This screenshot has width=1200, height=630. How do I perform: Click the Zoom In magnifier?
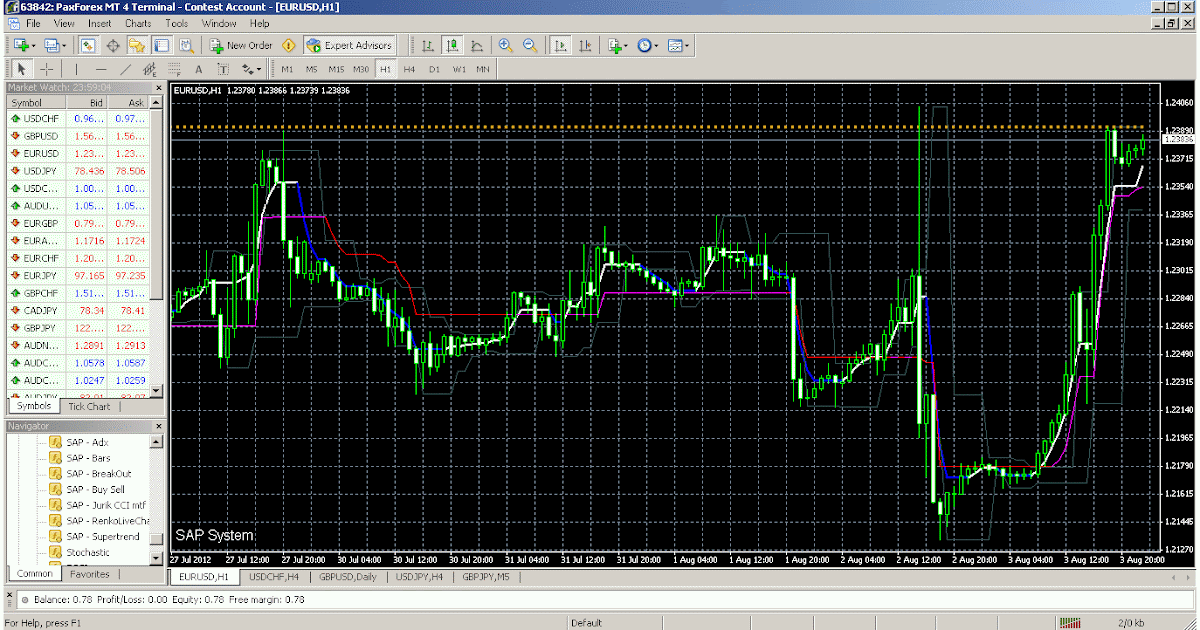coord(506,45)
